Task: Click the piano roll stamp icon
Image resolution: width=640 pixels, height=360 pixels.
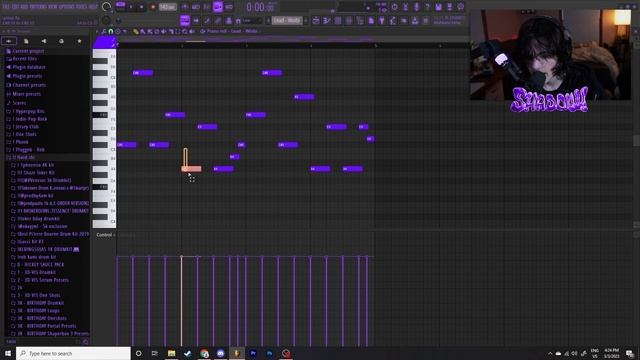Action: tap(118, 31)
